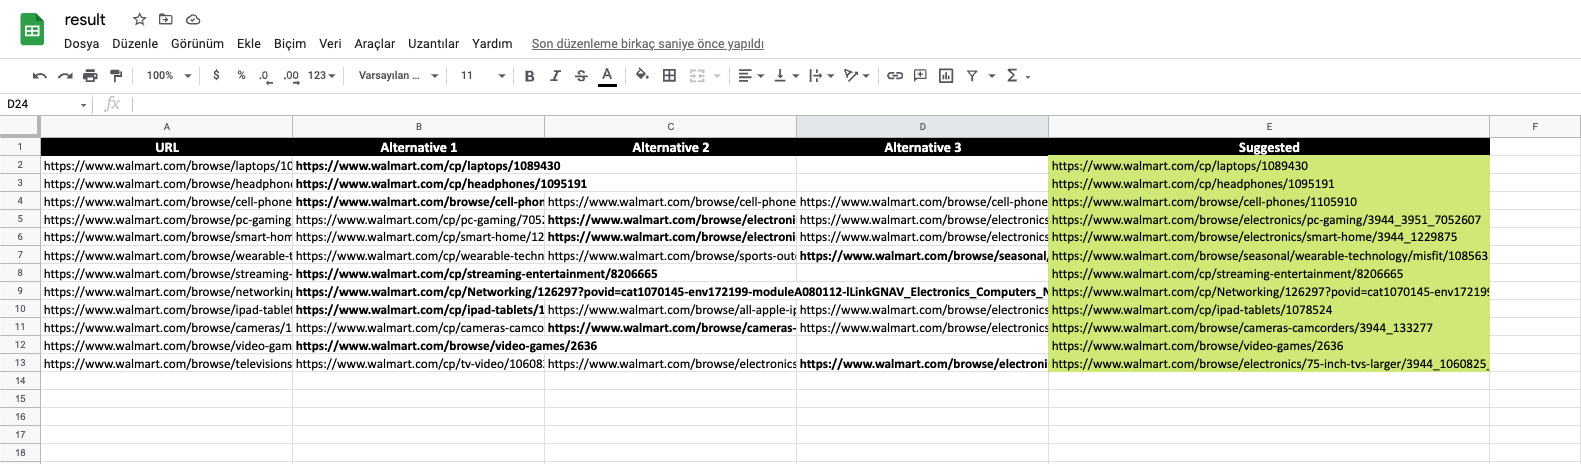Viewport: 1581px width, 464px height.
Task: Open the Yardım menu
Action: point(492,44)
